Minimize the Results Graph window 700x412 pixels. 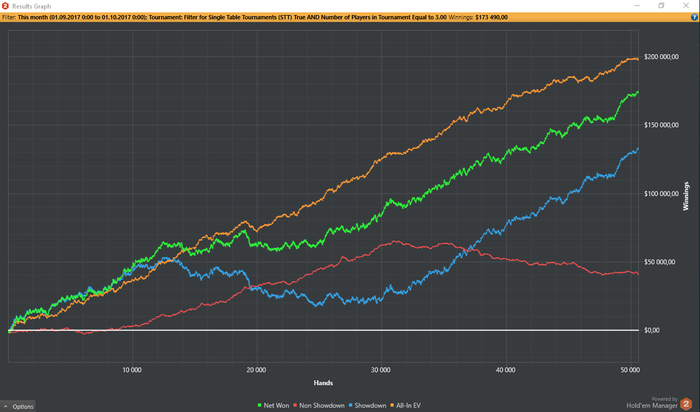click(x=637, y=6)
